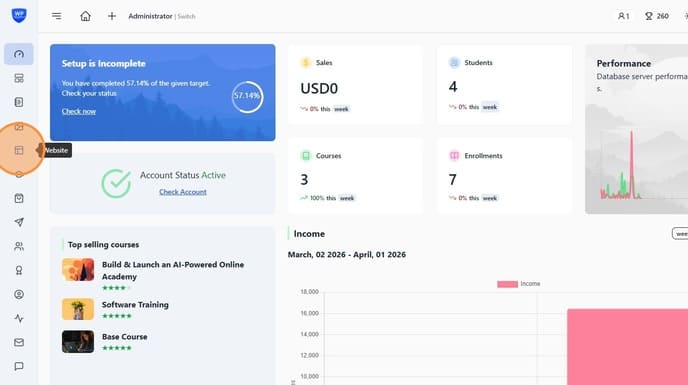This screenshot has height=385, width=688.
Task: Open the dashboard gauge icon in sidebar
Action: (19, 54)
